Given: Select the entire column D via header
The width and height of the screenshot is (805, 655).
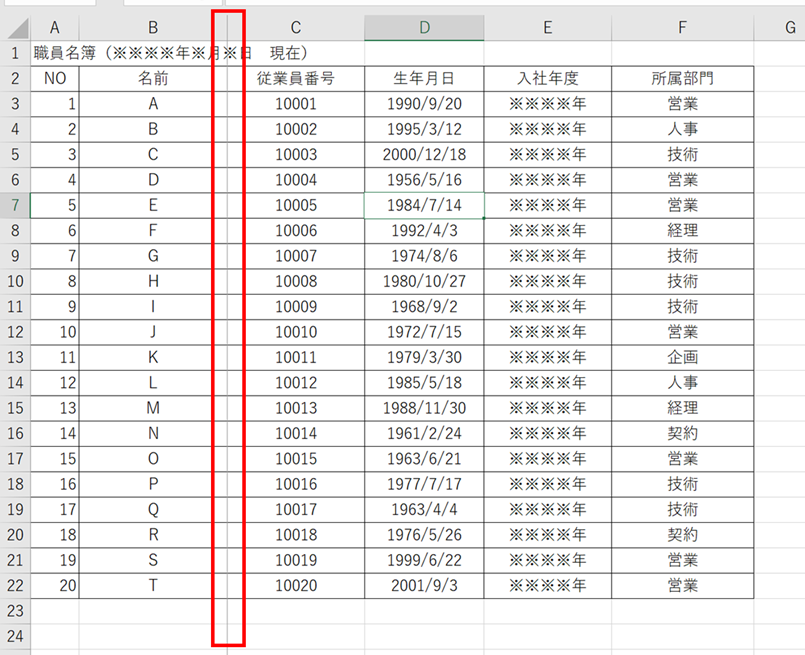Looking at the screenshot, I should tap(424, 28).
